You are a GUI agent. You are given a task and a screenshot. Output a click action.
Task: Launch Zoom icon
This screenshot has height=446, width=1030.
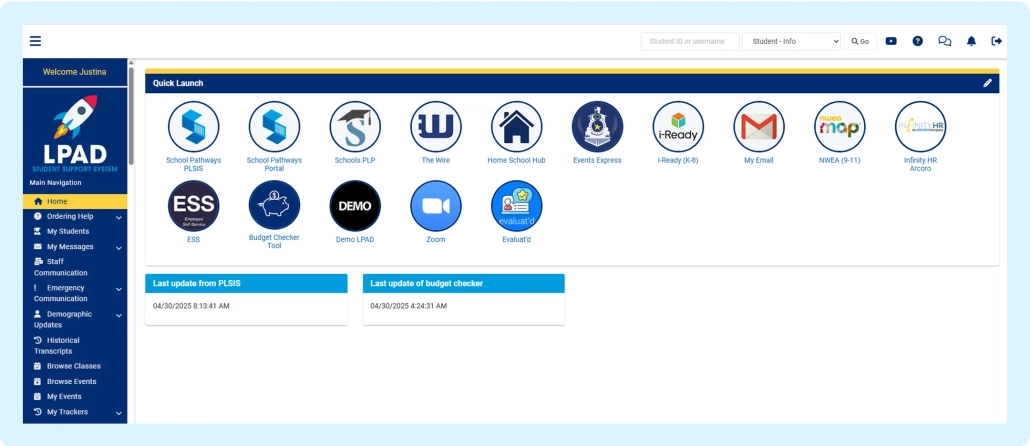point(436,206)
